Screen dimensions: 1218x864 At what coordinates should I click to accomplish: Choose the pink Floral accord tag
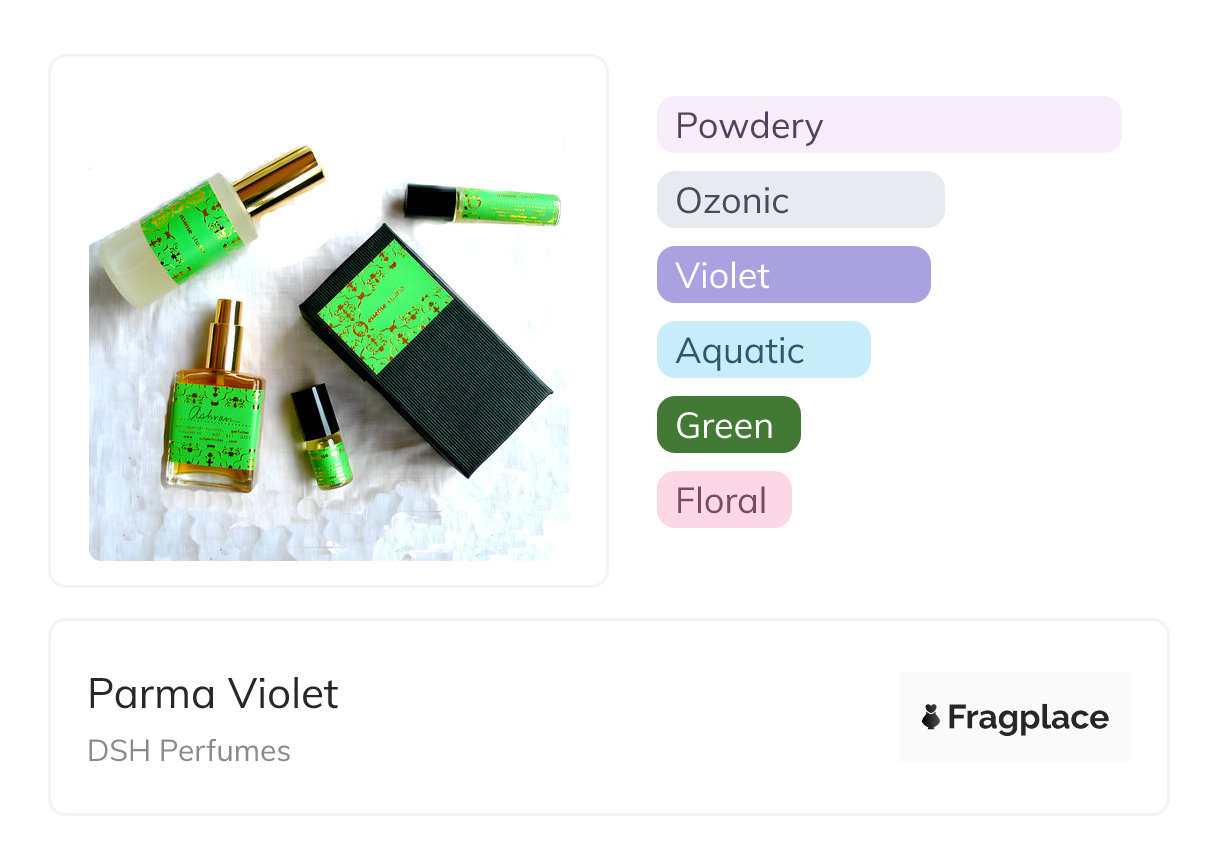click(723, 500)
